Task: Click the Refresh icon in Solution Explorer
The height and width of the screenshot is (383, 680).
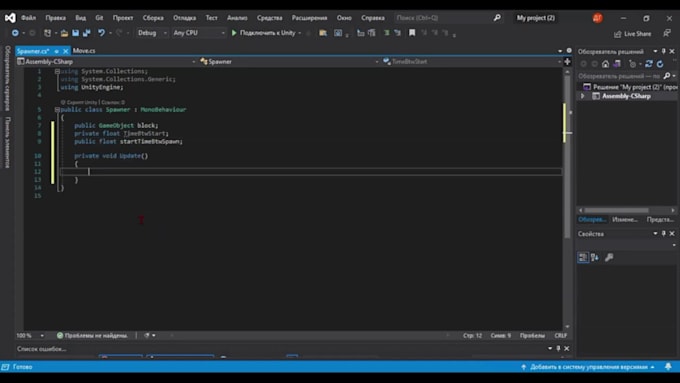Action: [x=660, y=64]
